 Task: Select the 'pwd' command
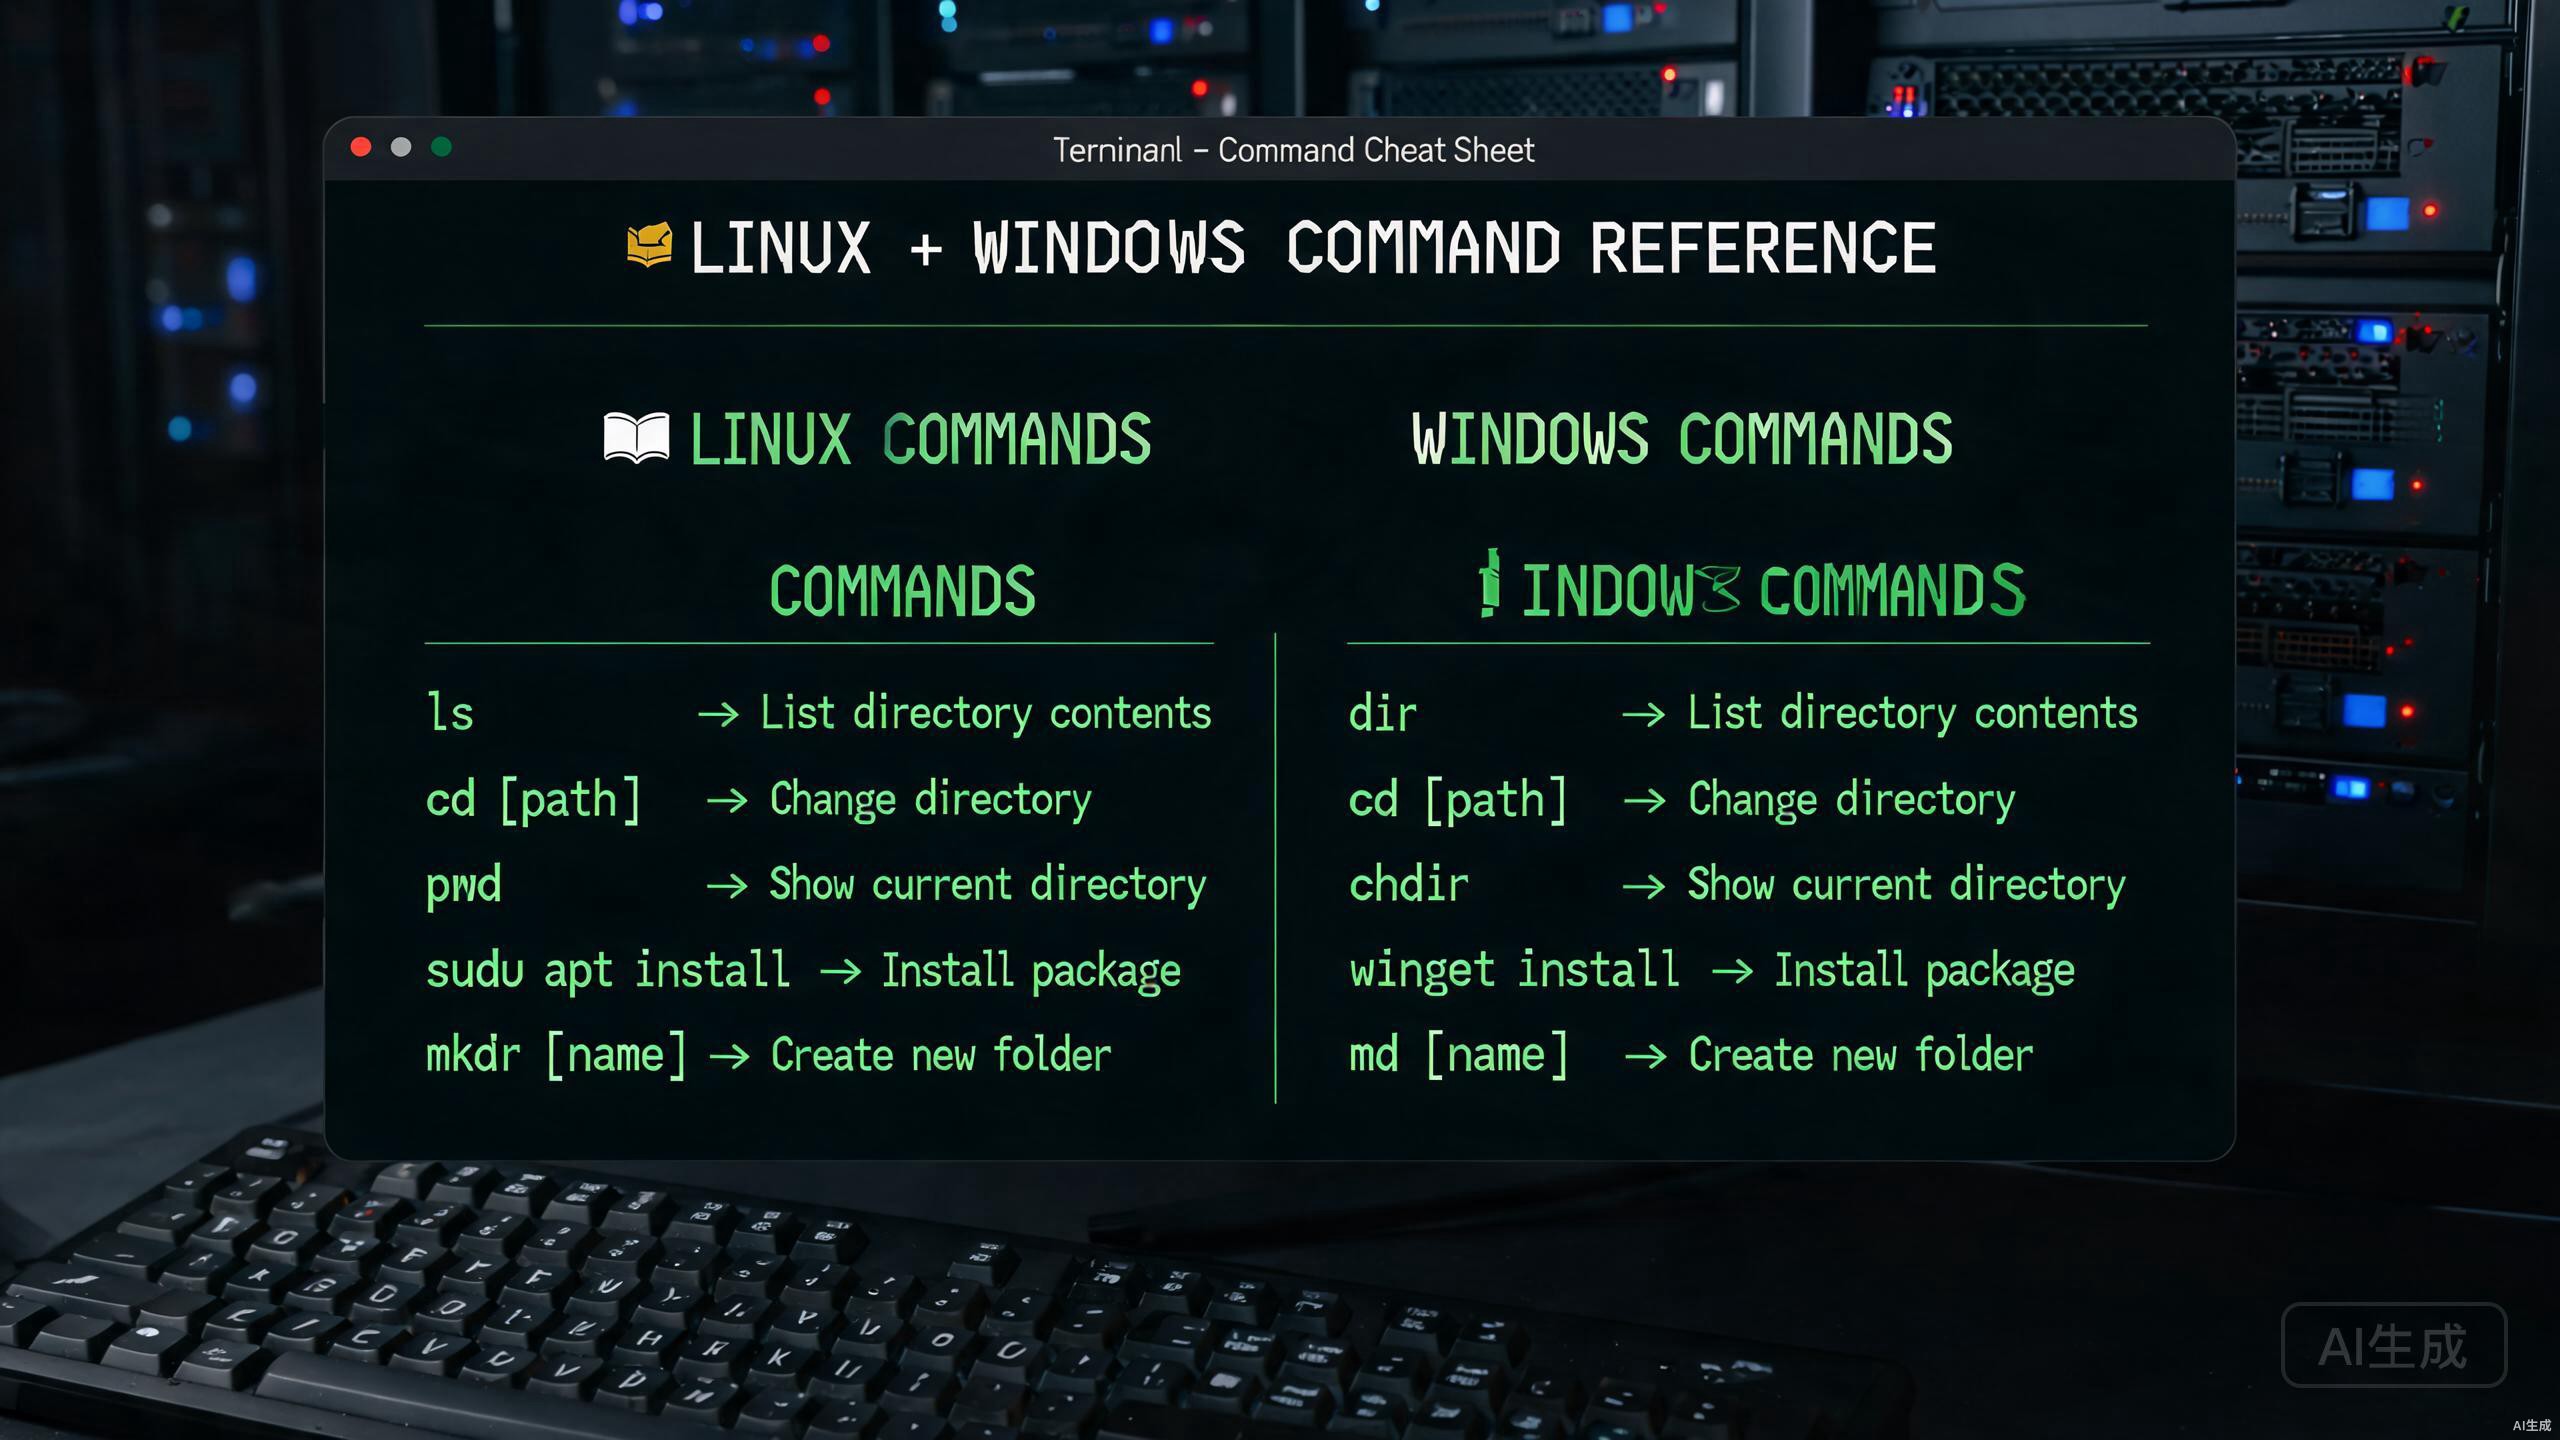tap(464, 886)
